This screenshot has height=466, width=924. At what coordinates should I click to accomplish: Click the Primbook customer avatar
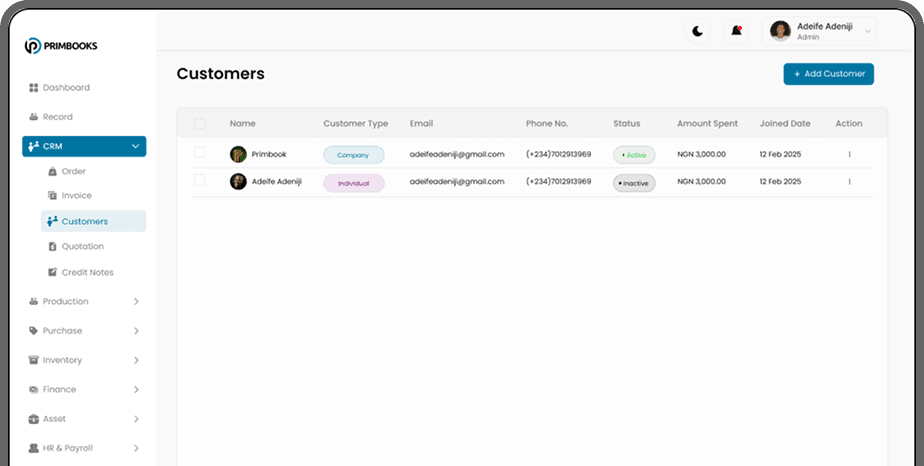238,154
